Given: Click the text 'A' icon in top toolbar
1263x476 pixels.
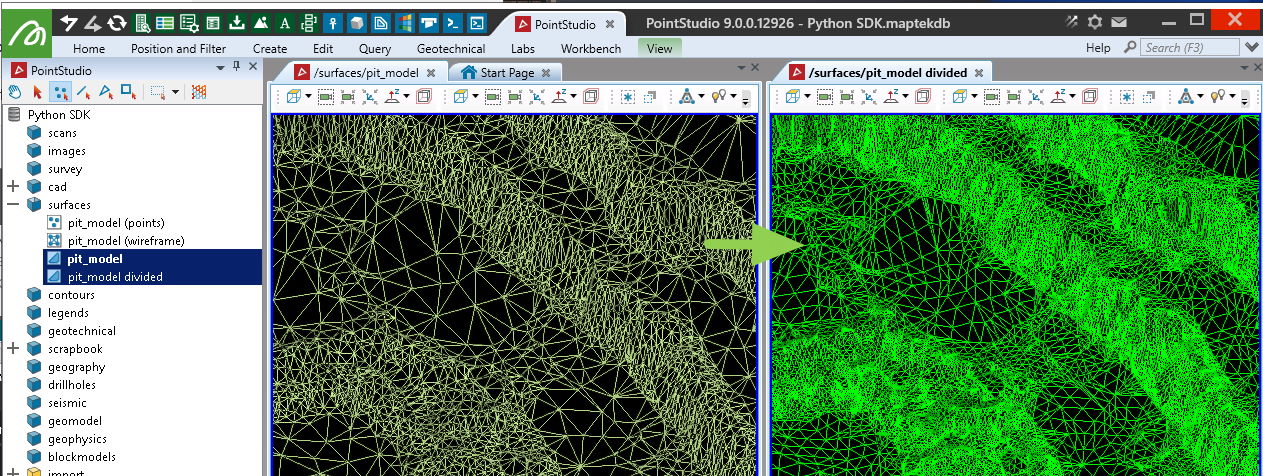Looking at the screenshot, I should click(x=285, y=22).
